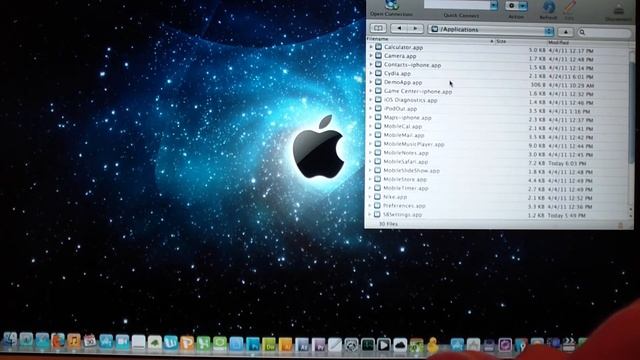Click the Cydia.app modified date 4/24/11 6:01 PM
The image size is (640, 360).
571,77
